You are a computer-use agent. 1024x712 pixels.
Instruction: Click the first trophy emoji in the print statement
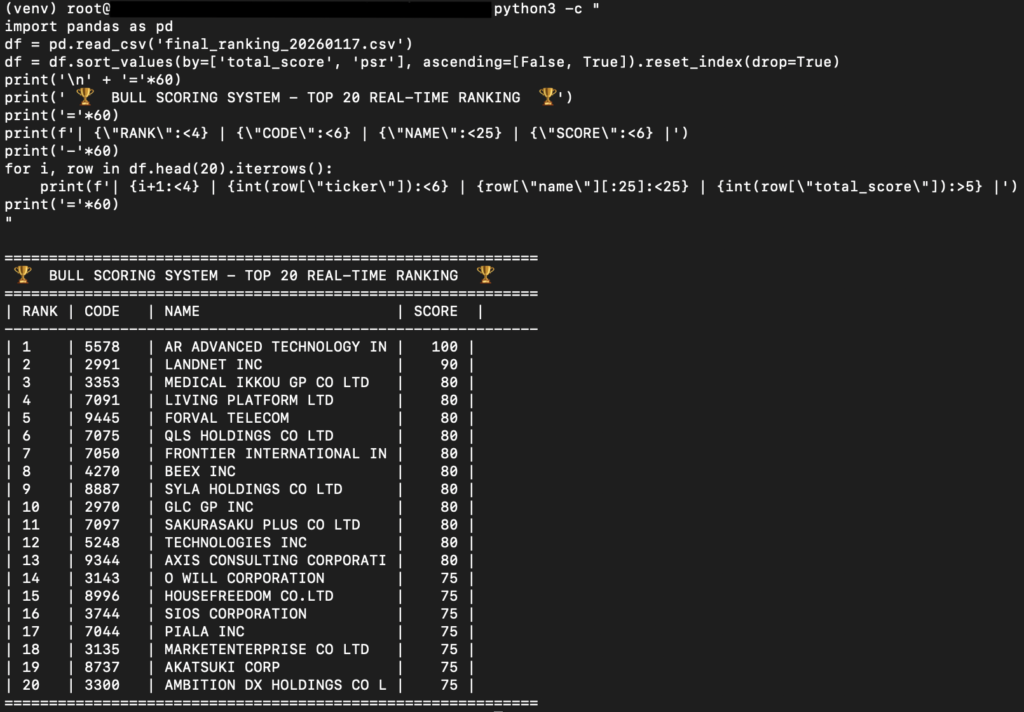coord(84,97)
